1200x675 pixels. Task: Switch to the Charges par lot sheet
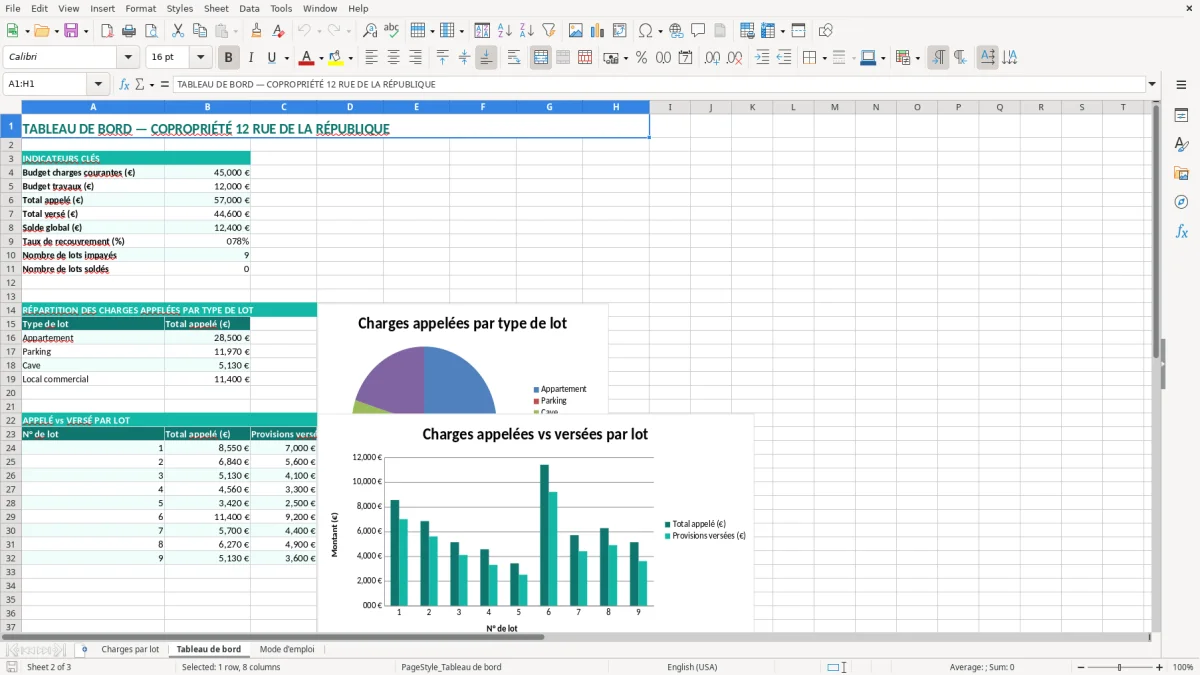[130, 650]
